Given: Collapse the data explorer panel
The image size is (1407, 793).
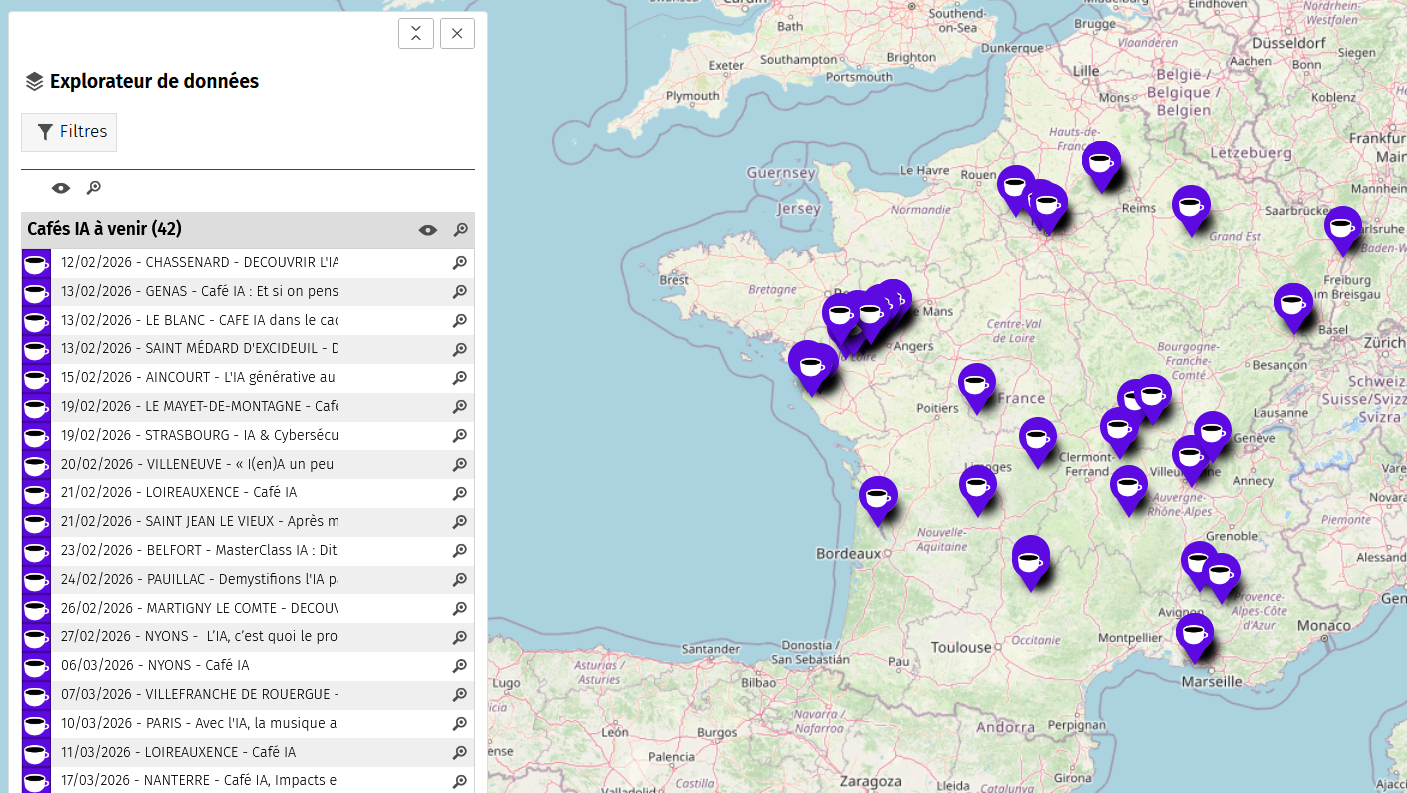Looking at the screenshot, I should [416, 33].
